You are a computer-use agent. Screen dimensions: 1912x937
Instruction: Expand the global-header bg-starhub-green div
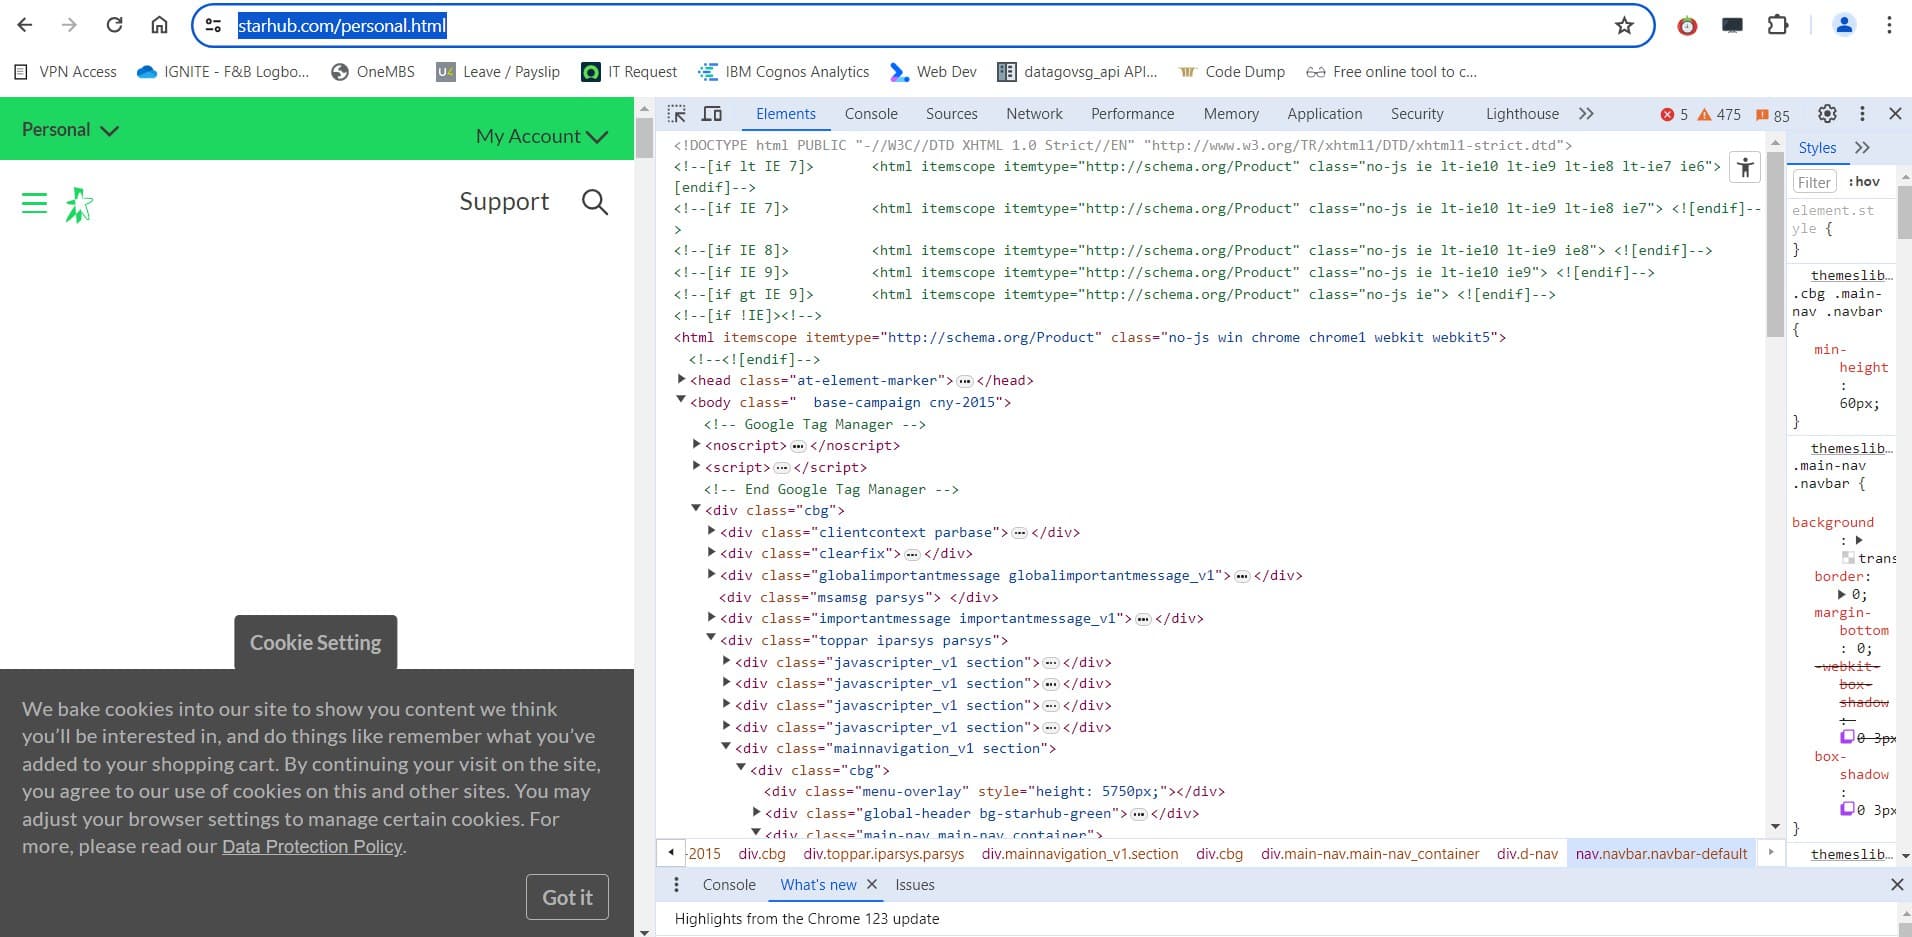pyautogui.click(x=757, y=813)
